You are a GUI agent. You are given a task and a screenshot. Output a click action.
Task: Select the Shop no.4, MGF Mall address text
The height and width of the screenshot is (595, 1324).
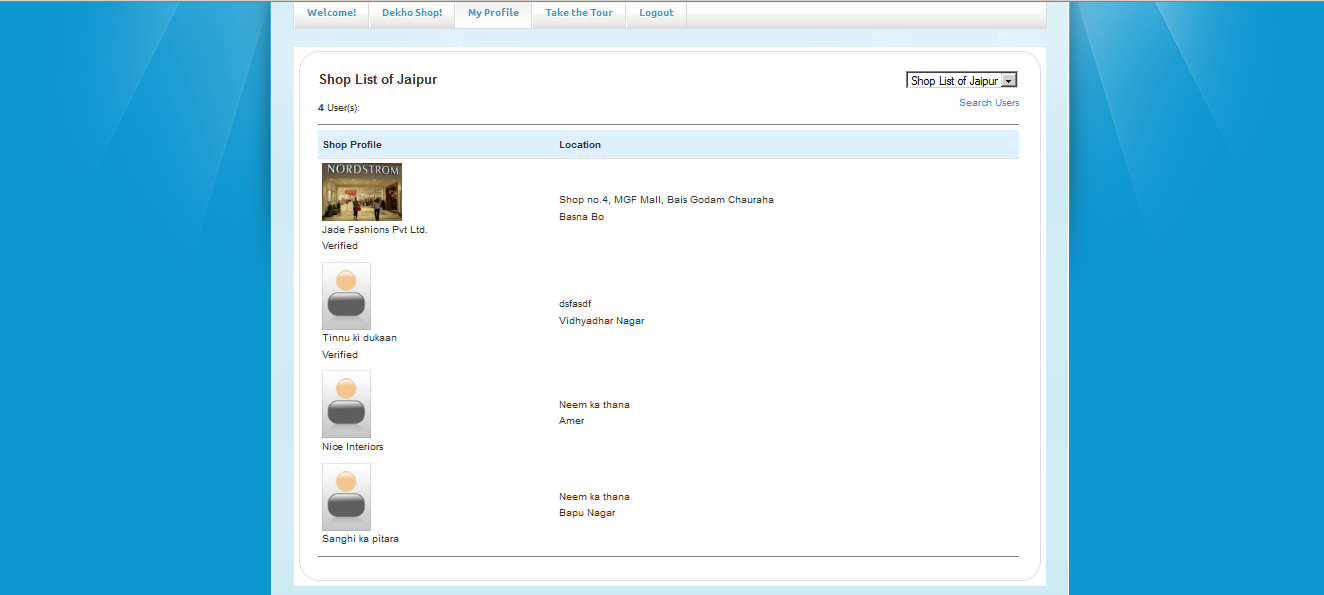(666, 200)
